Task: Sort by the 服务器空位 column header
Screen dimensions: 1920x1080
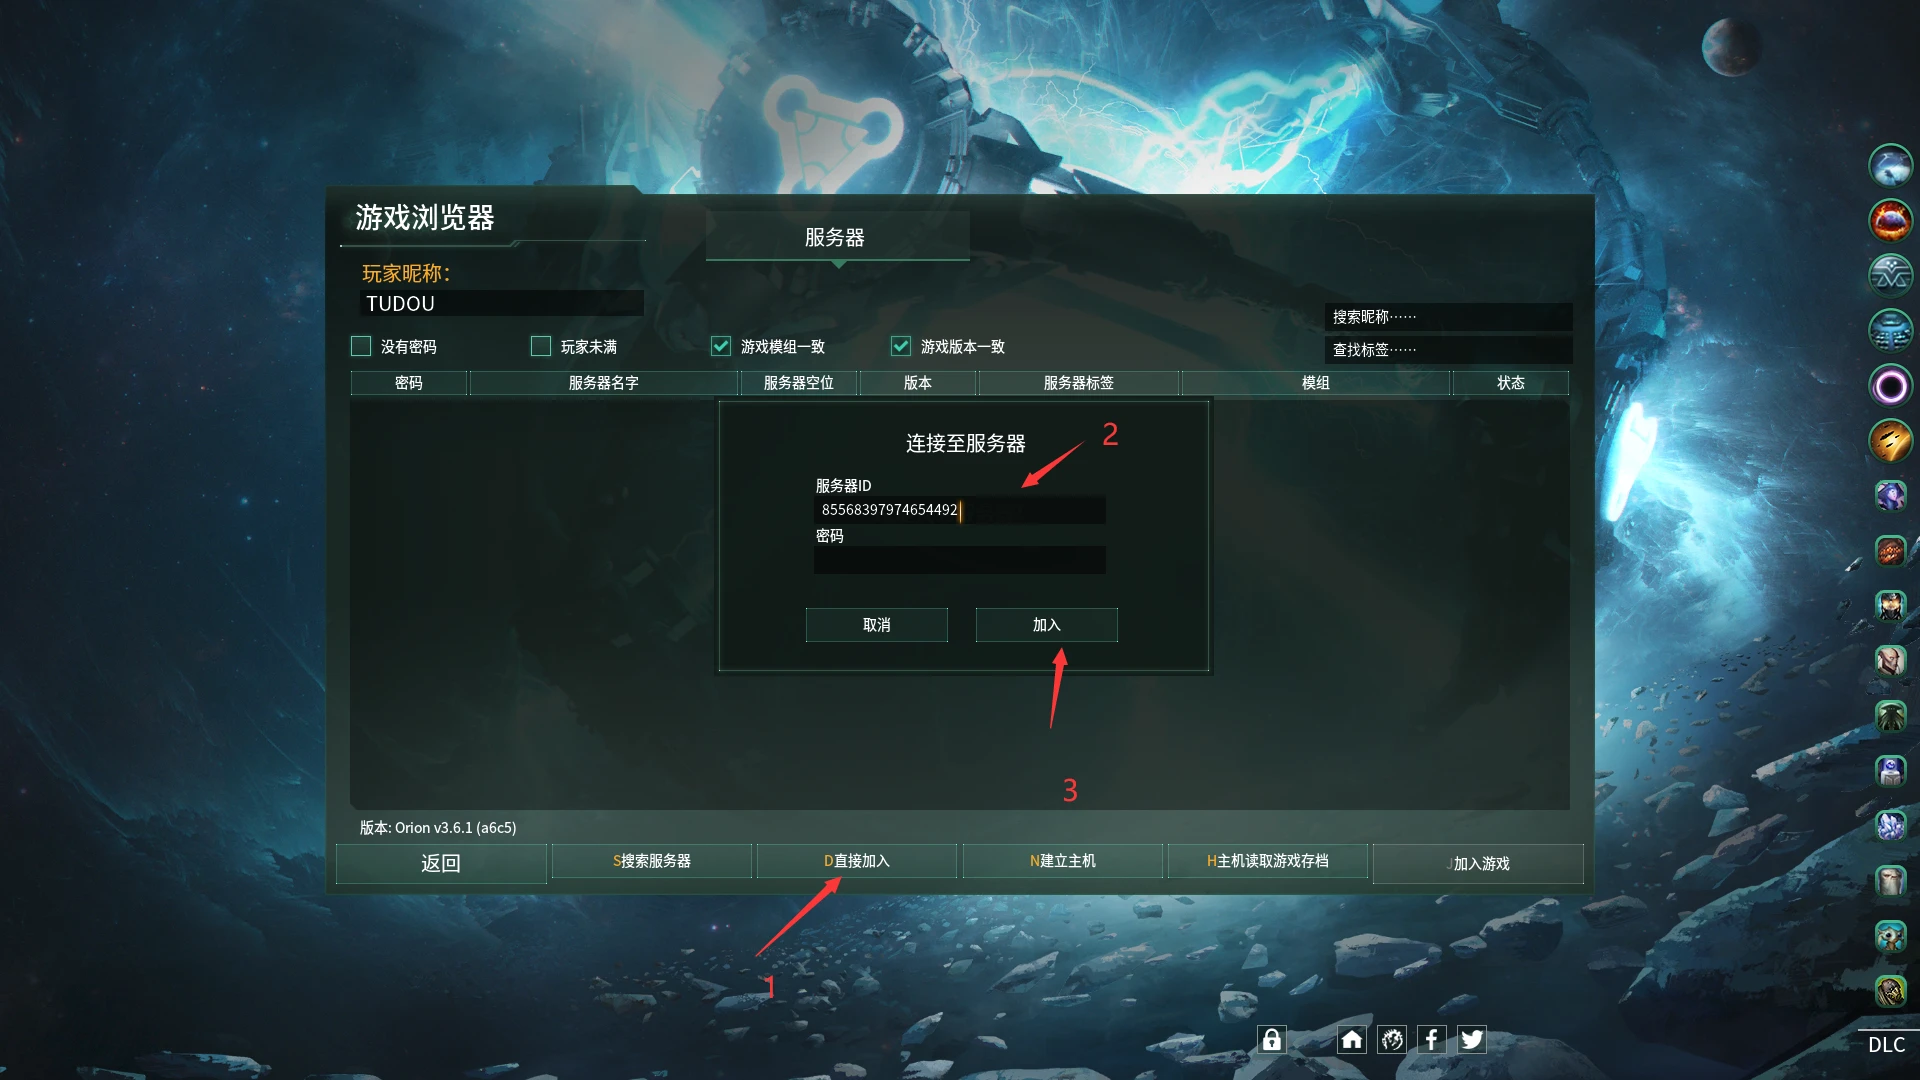Action: click(x=799, y=383)
